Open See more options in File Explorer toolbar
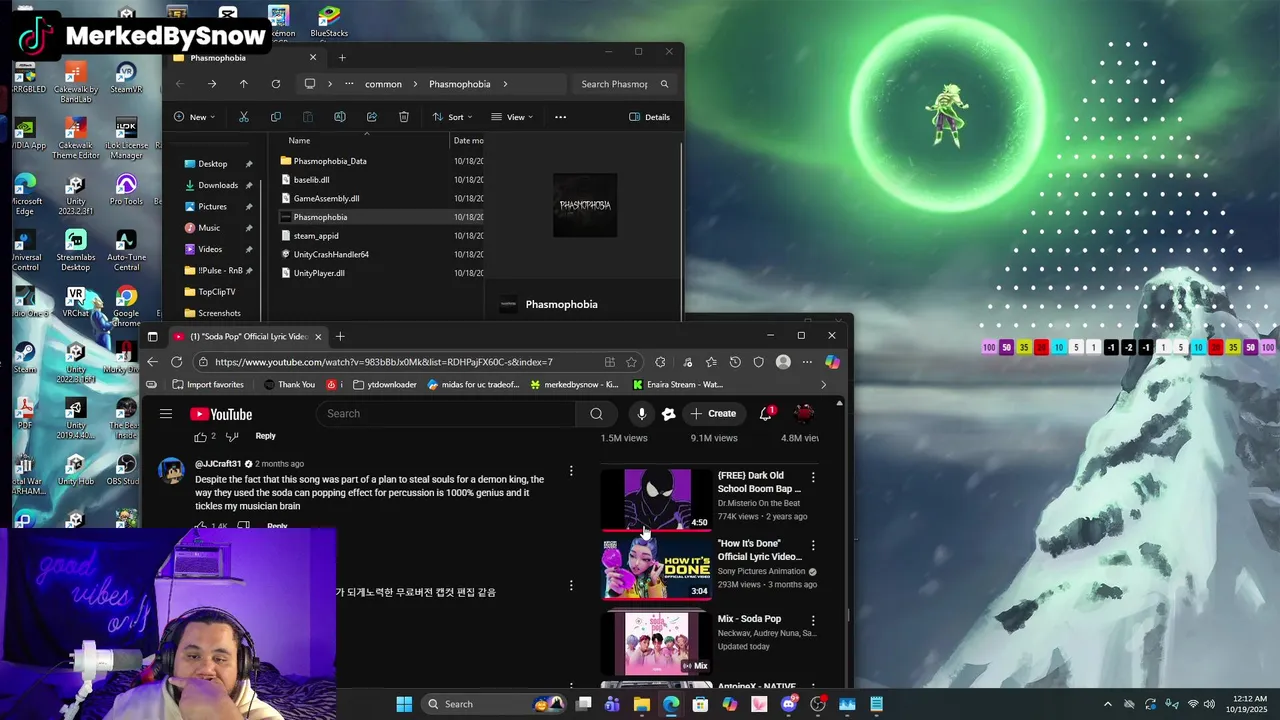Image resolution: width=1280 pixels, height=720 pixels. [x=560, y=117]
